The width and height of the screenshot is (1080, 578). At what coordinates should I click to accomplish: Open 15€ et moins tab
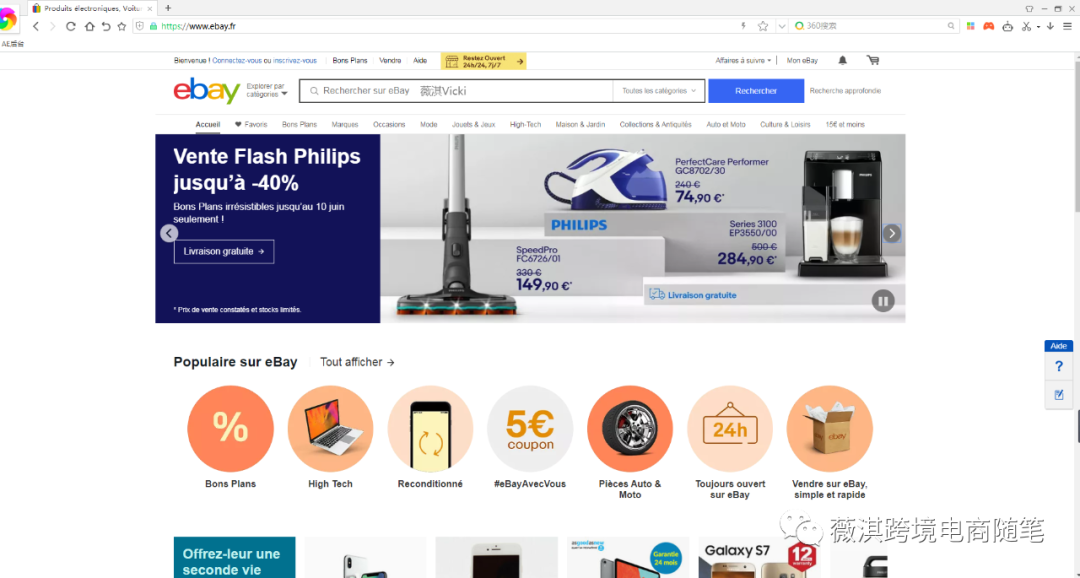845,125
